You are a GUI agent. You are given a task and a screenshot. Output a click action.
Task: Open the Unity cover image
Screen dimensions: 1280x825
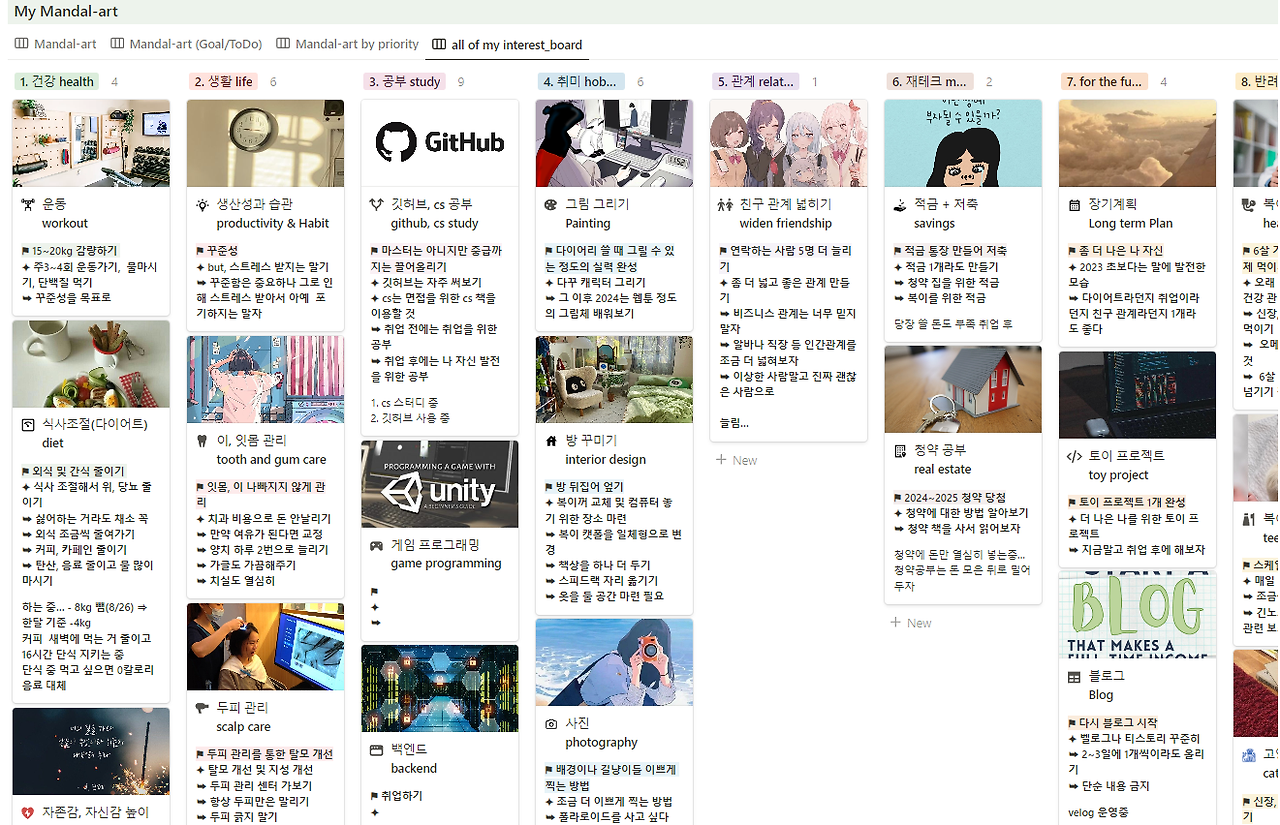440,485
